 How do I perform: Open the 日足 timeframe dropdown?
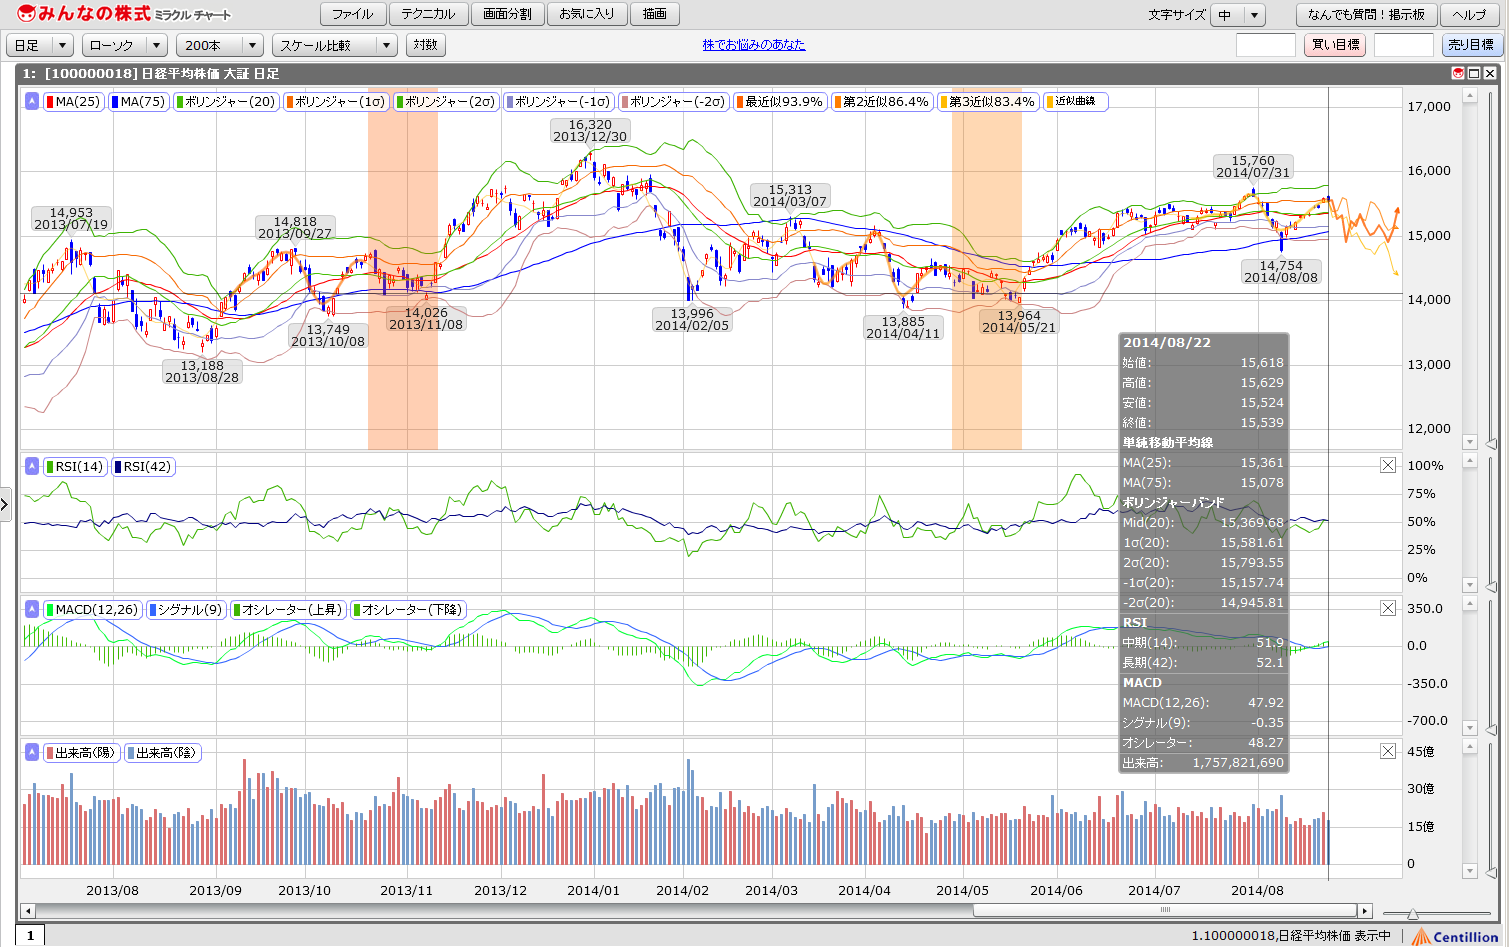tap(40, 45)
